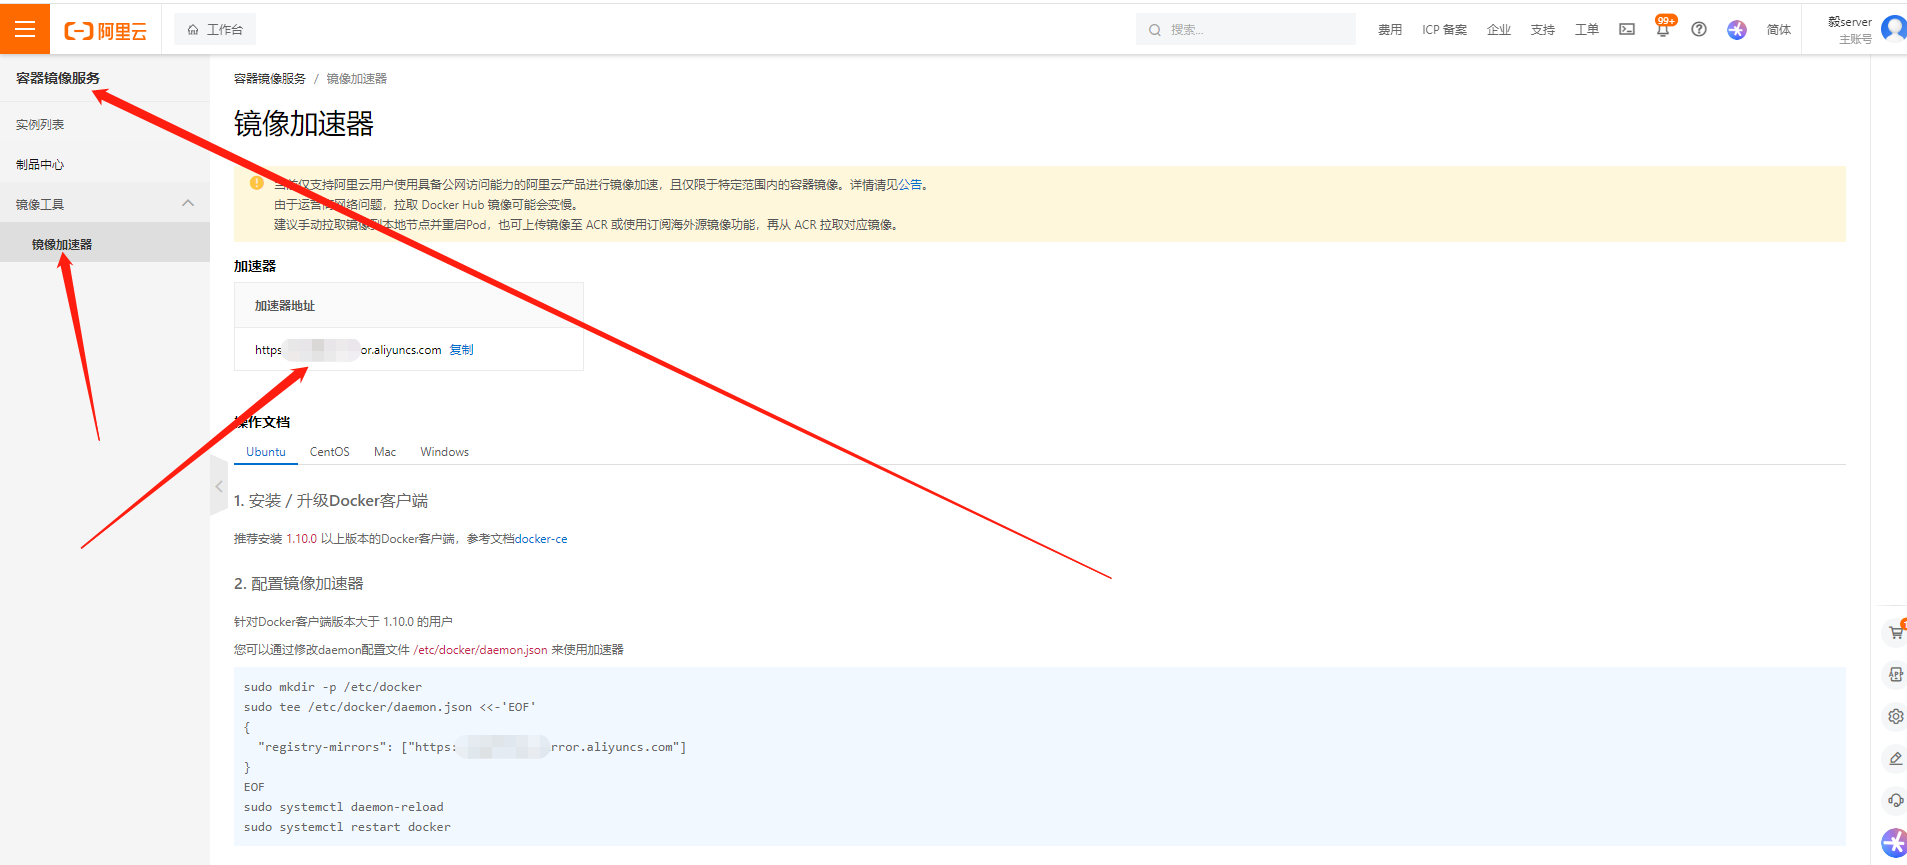
Task: Focus the top 搜索 search box
Action: pyautogui.click(x=1245, y=30)
